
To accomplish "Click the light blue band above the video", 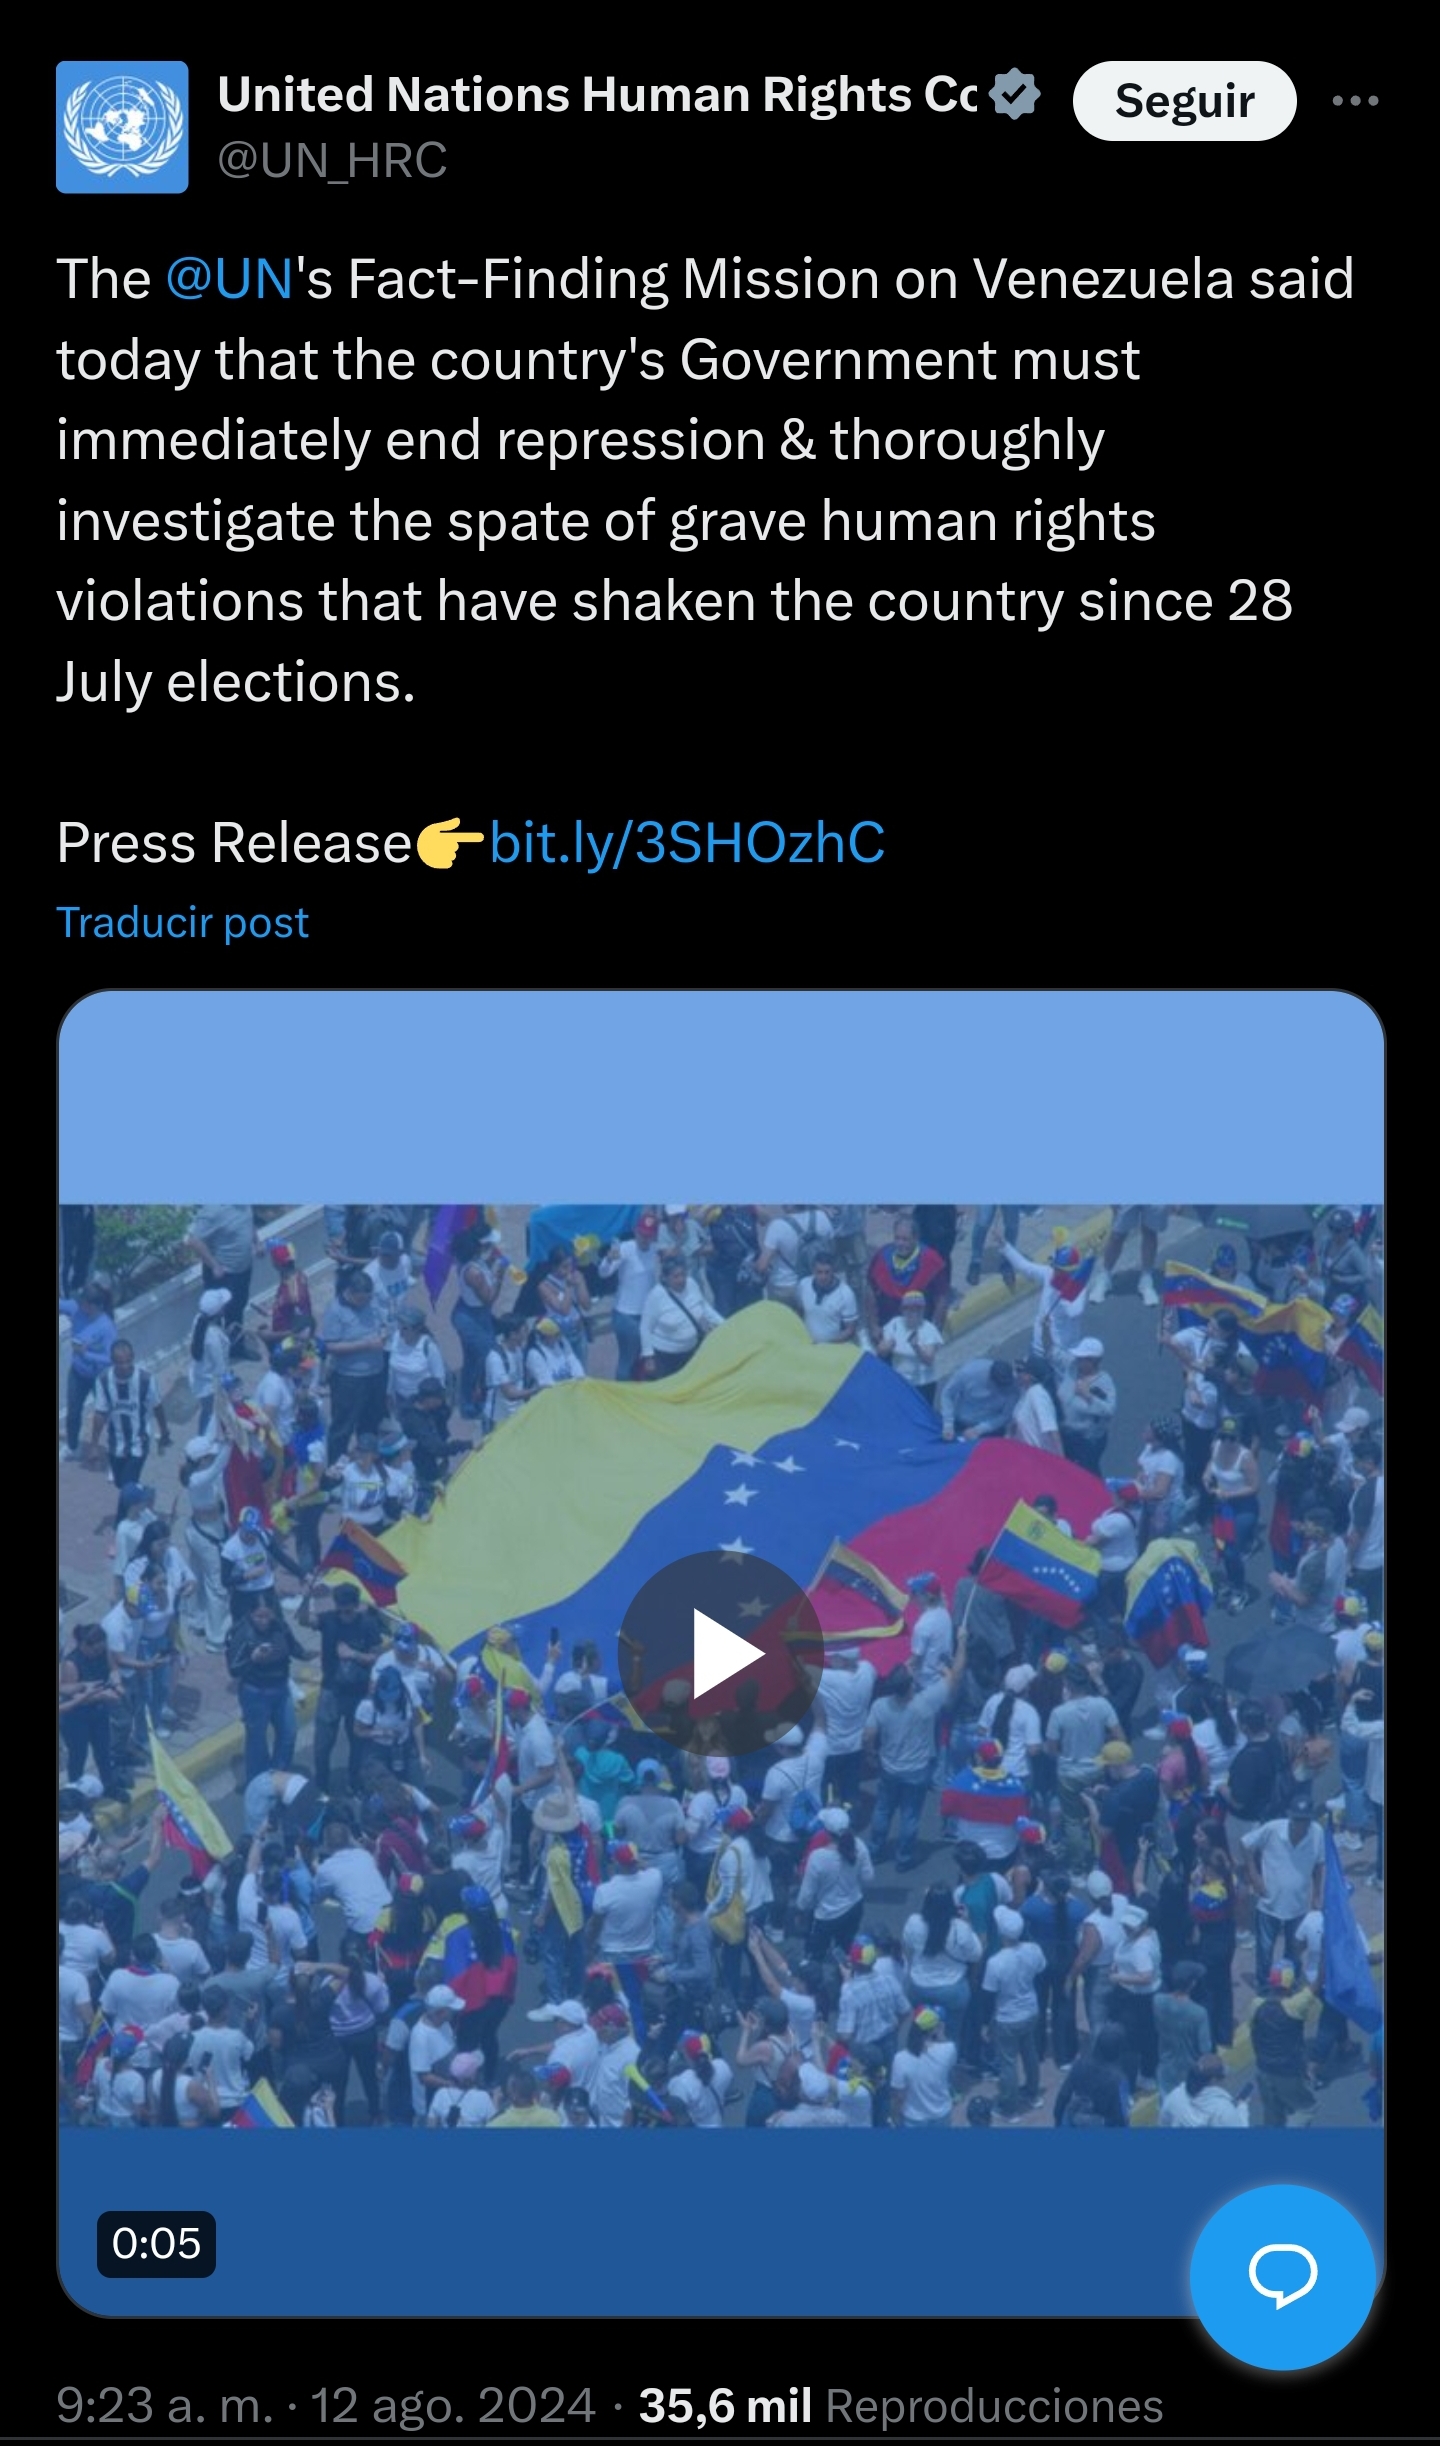I will pos(721,1098).
